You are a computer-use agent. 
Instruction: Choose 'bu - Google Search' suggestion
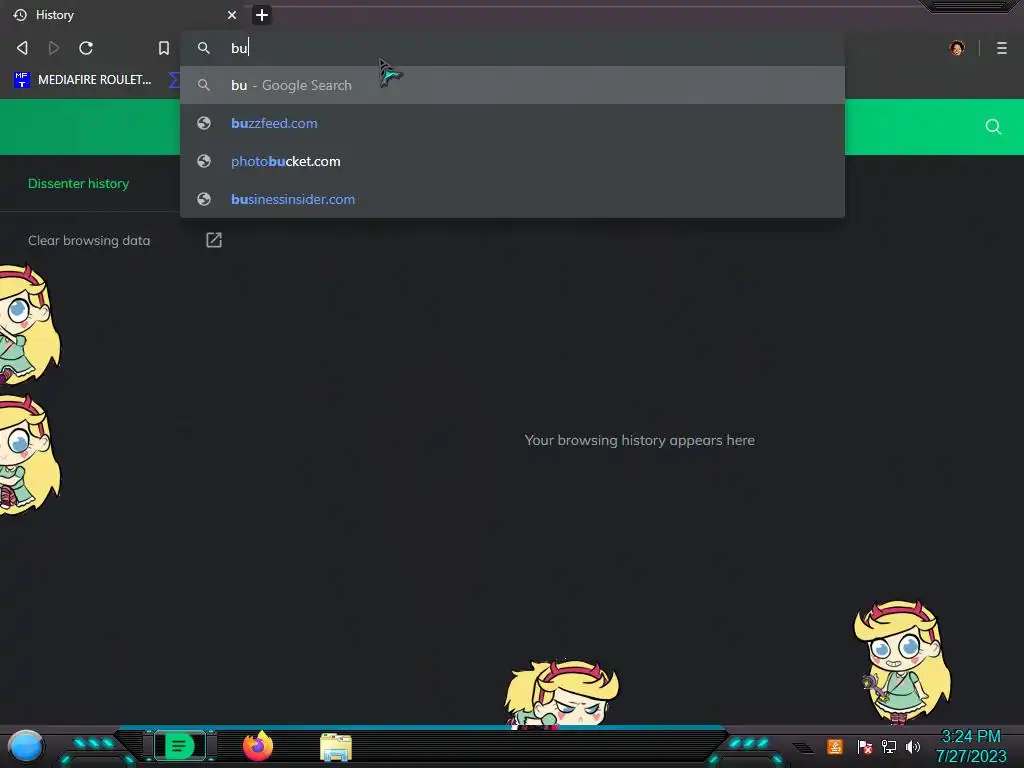coord(512,85)
